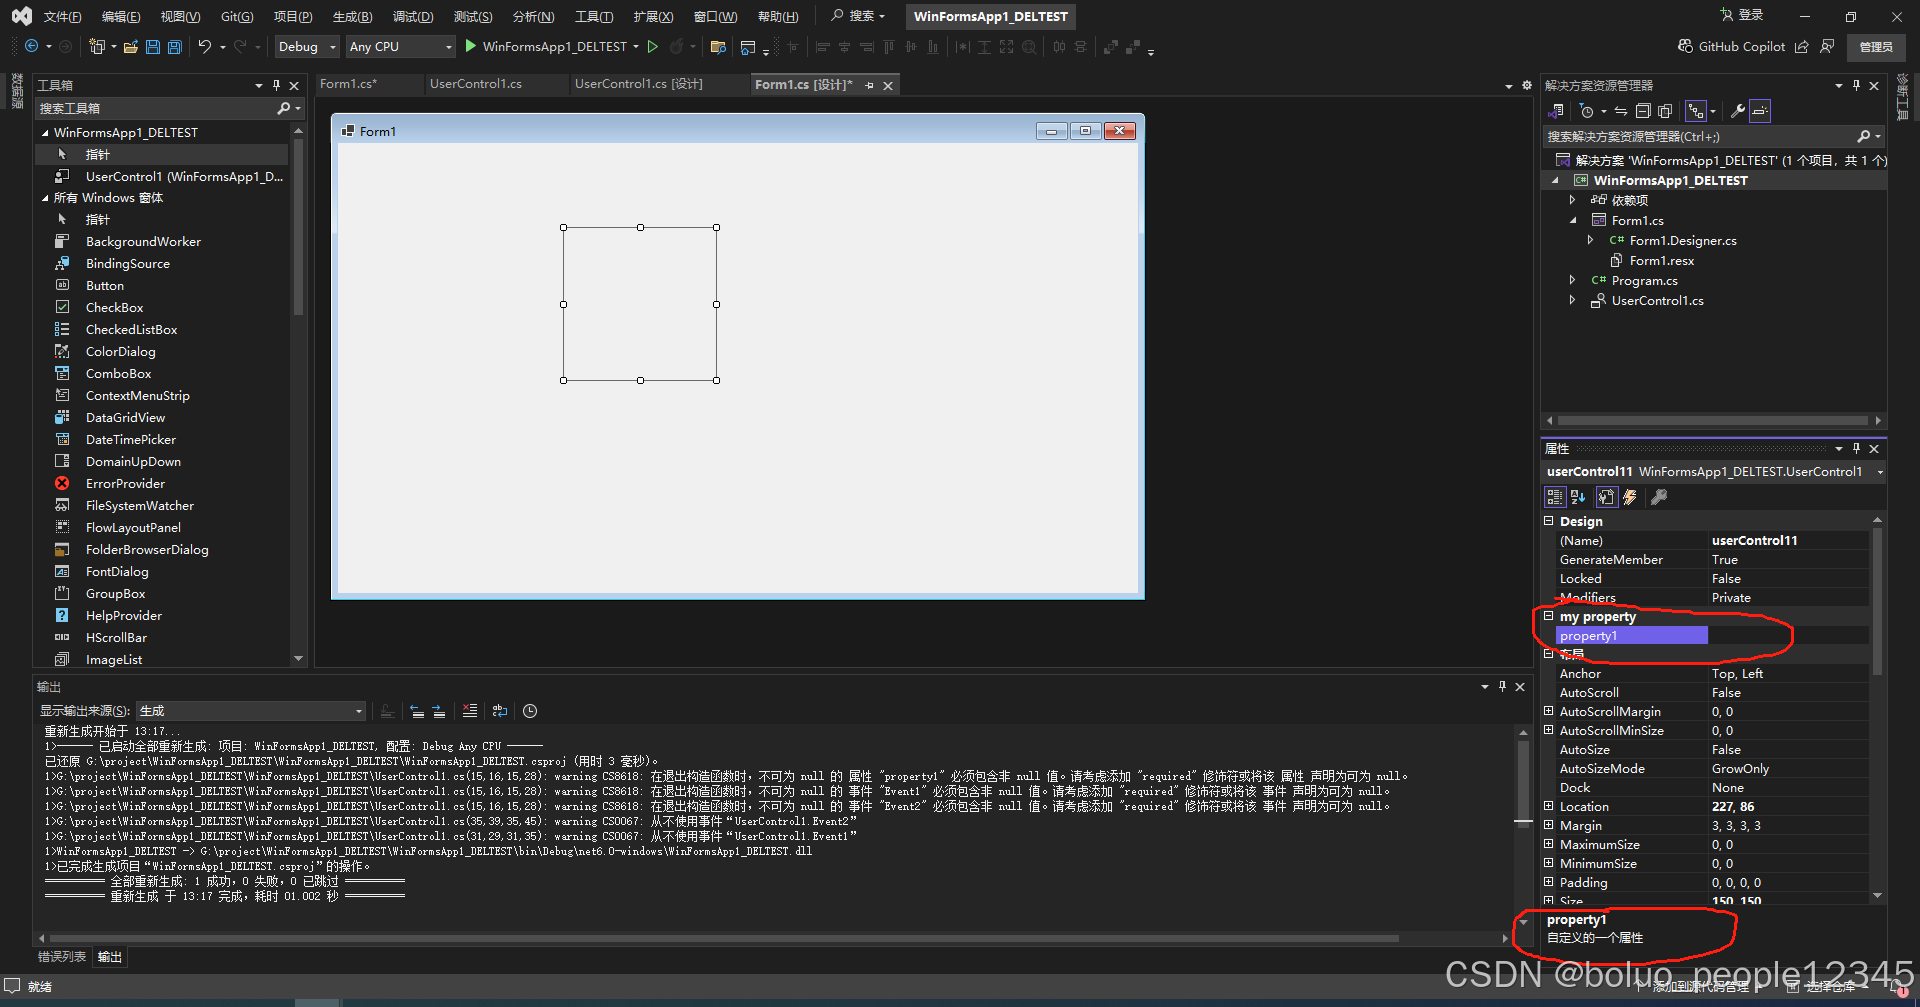
Task: Click the feedback icon near Copilot
Action: 1827,46
